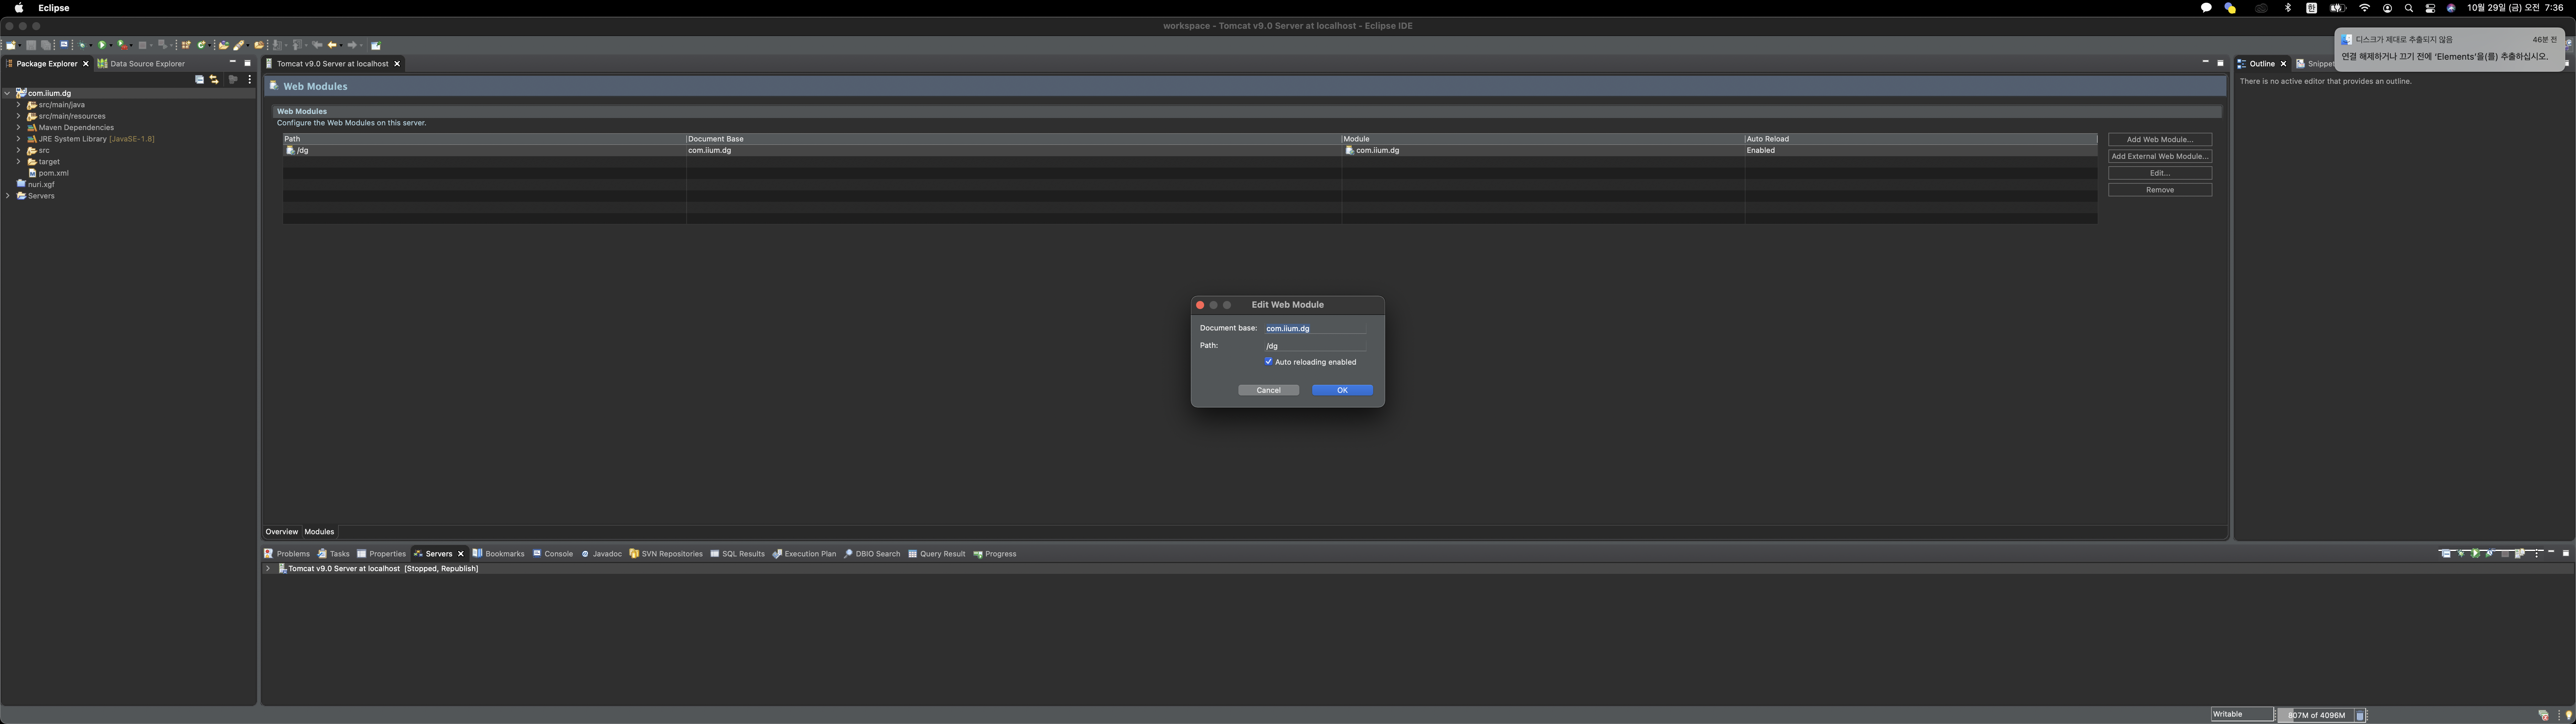Expand the src/main/java folder
The width and height of the screenshot is (2576, 724).
coord(18,104)
